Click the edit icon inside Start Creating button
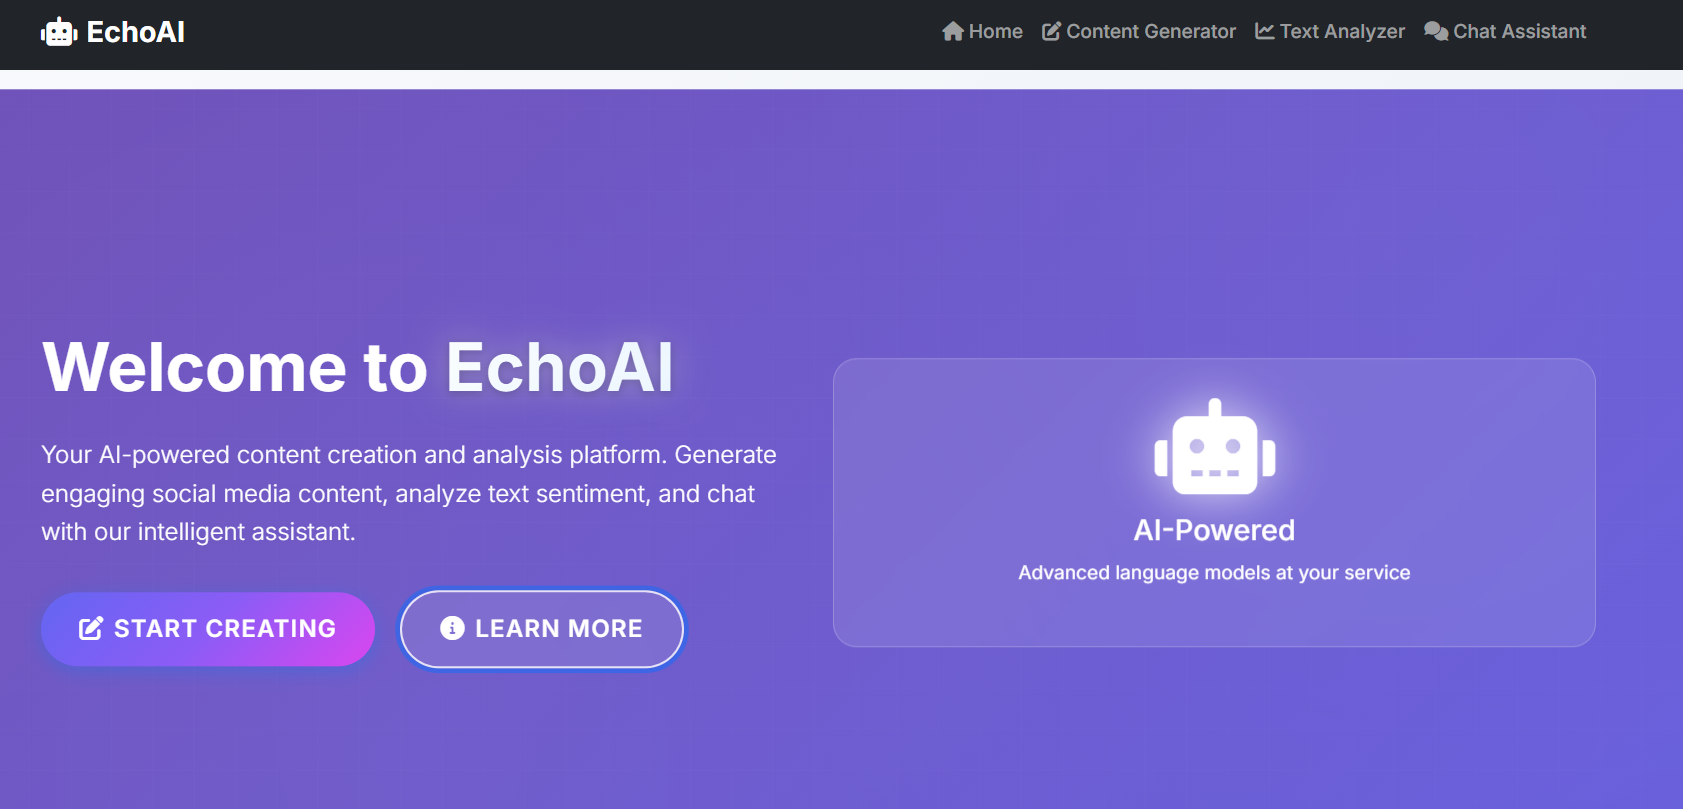The height and width of the screenshot is (809, 1683). (90, 628)
